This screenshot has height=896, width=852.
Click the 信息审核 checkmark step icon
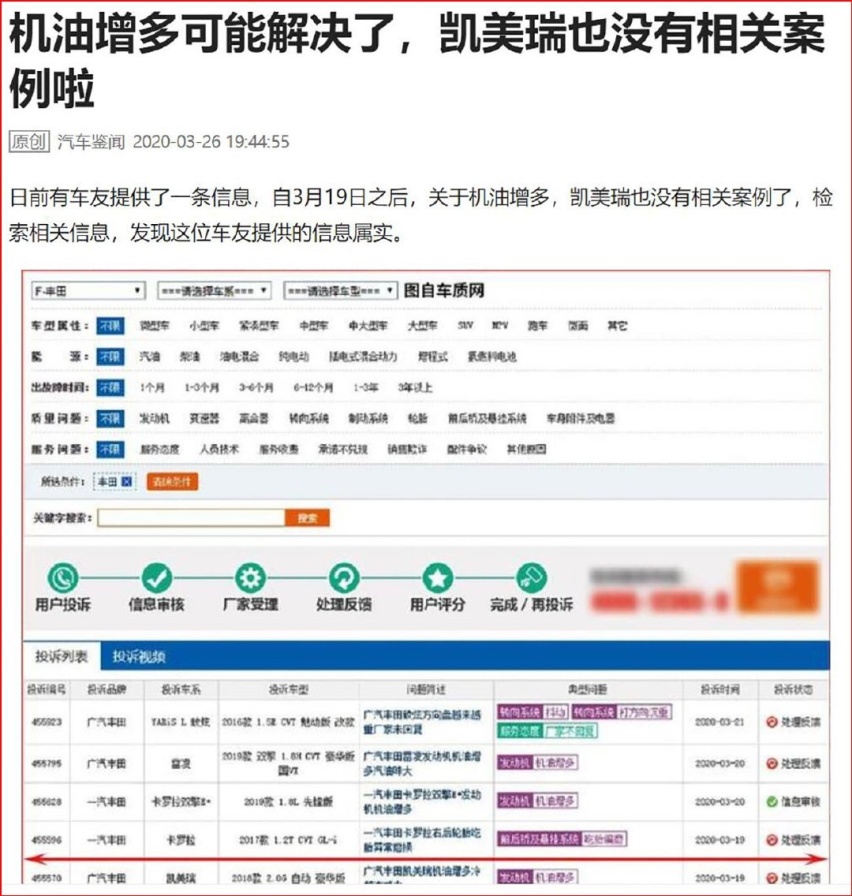coord(156,578)
